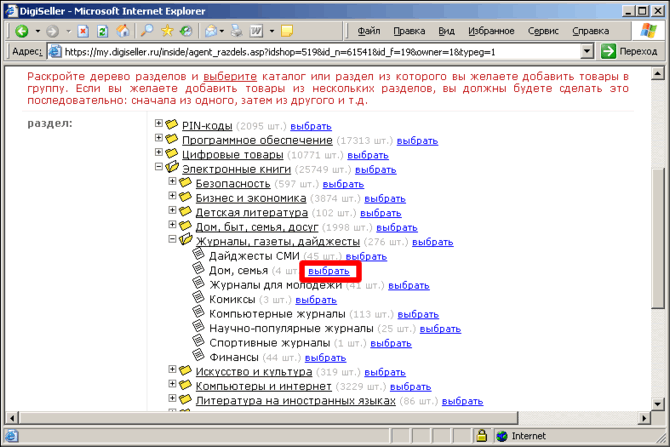Image resolution: width=670 pixels, height=447 pixels.
Task: Click vertical scrollbar up arrow
Action: point(658,74)
